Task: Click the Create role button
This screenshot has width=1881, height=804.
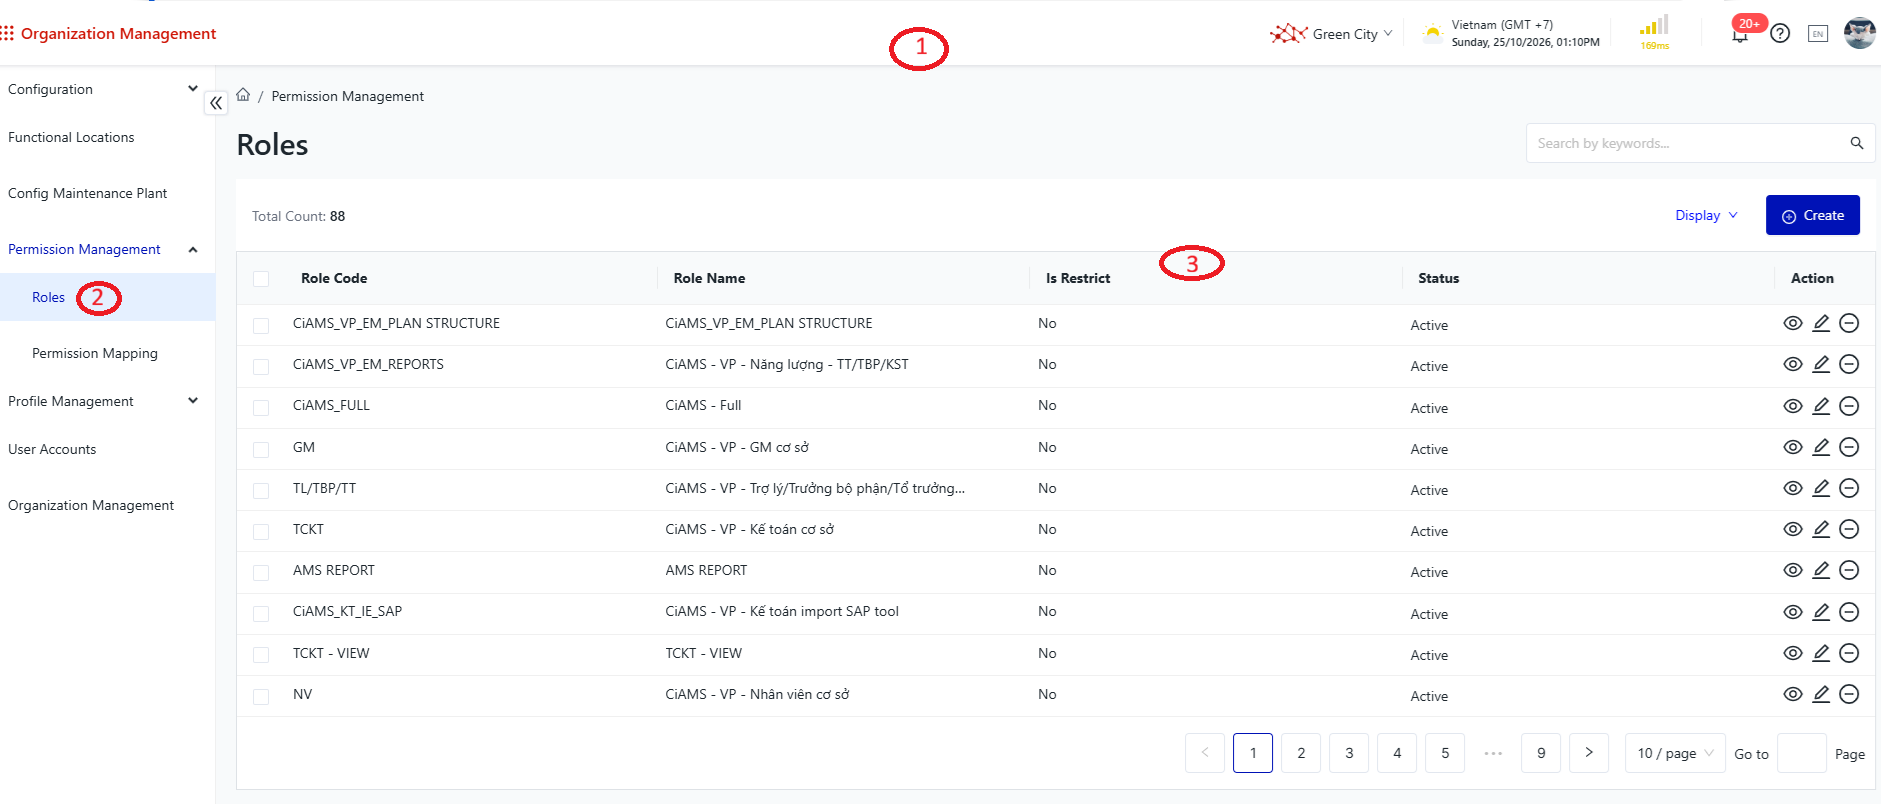Action: click(1812, 215)
